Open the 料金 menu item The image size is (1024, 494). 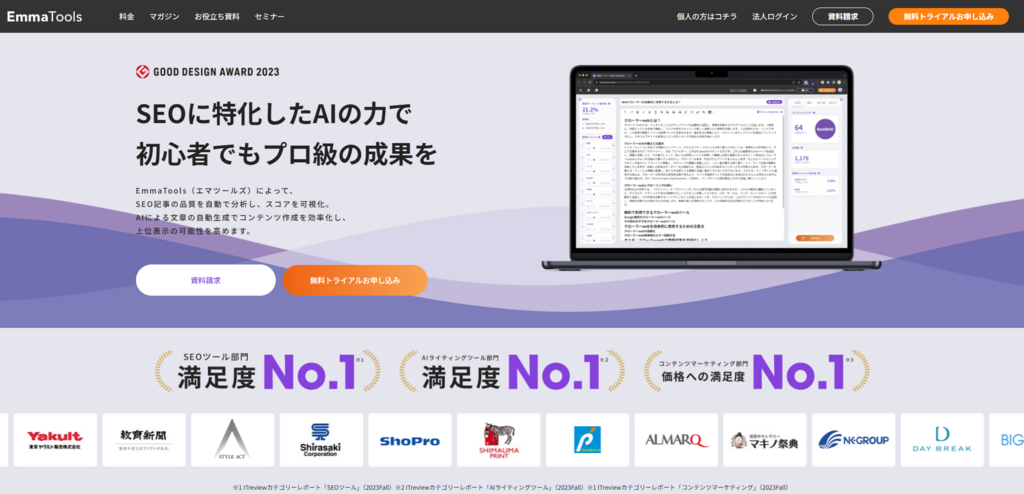127,16
